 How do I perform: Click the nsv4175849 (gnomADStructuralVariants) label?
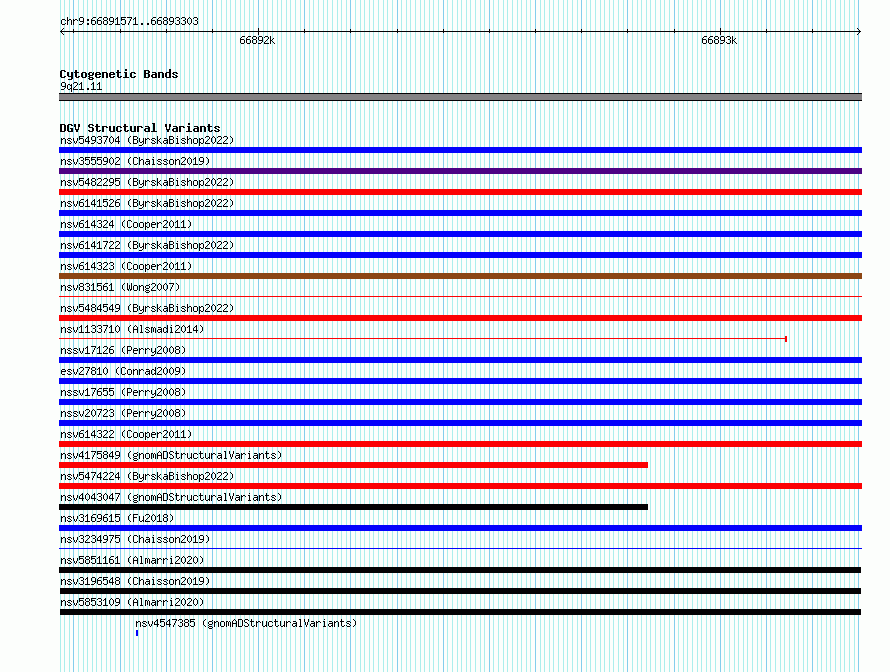point(171,455)
